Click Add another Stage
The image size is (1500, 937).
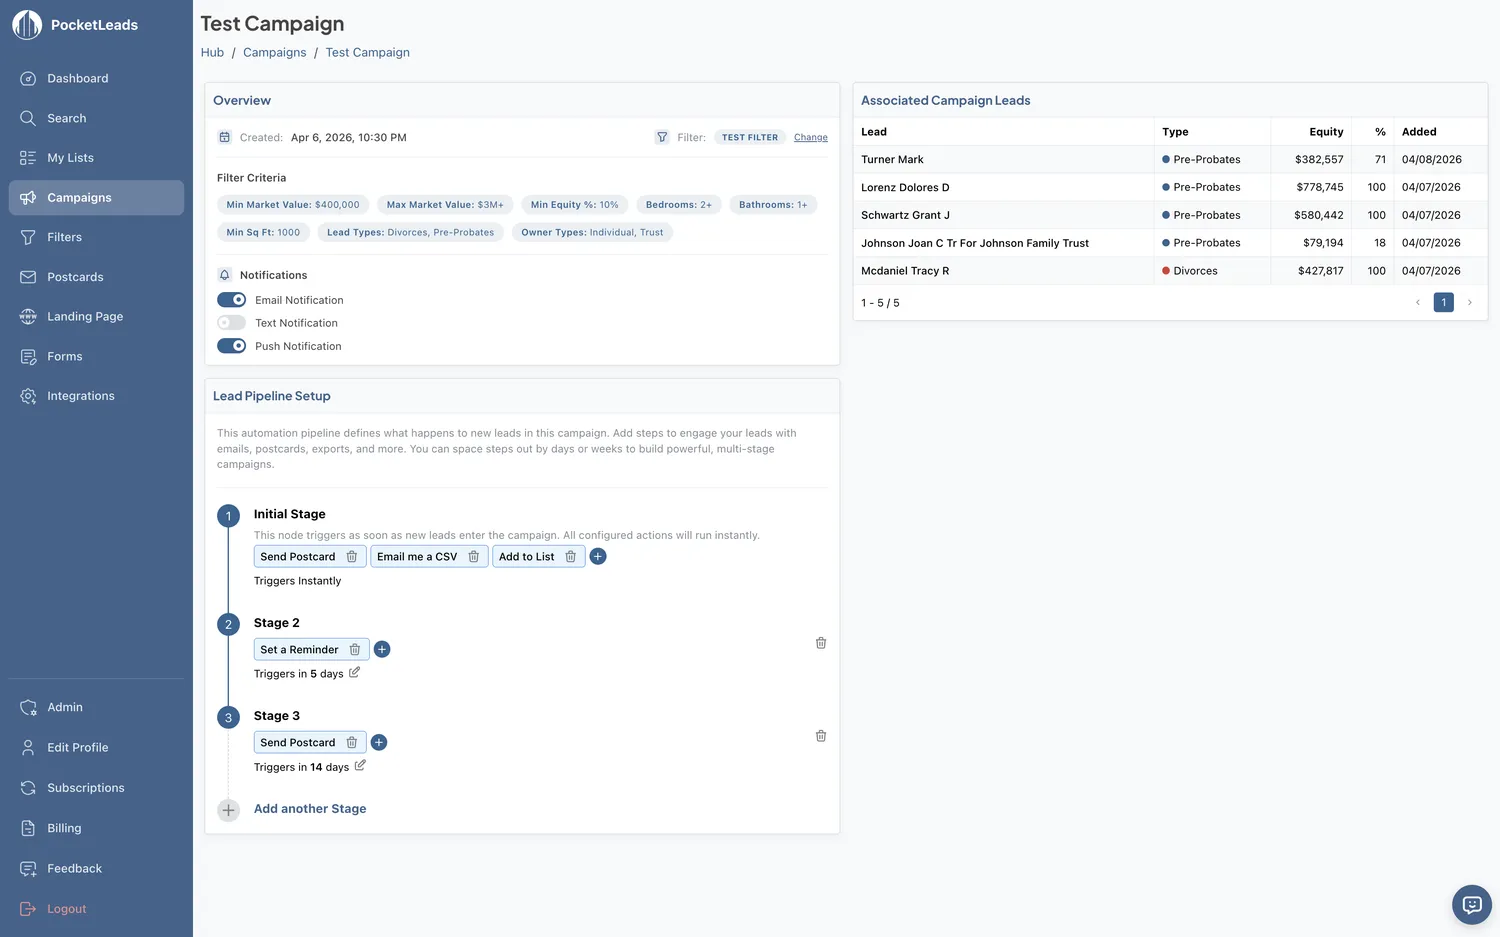tap(310, 809)
